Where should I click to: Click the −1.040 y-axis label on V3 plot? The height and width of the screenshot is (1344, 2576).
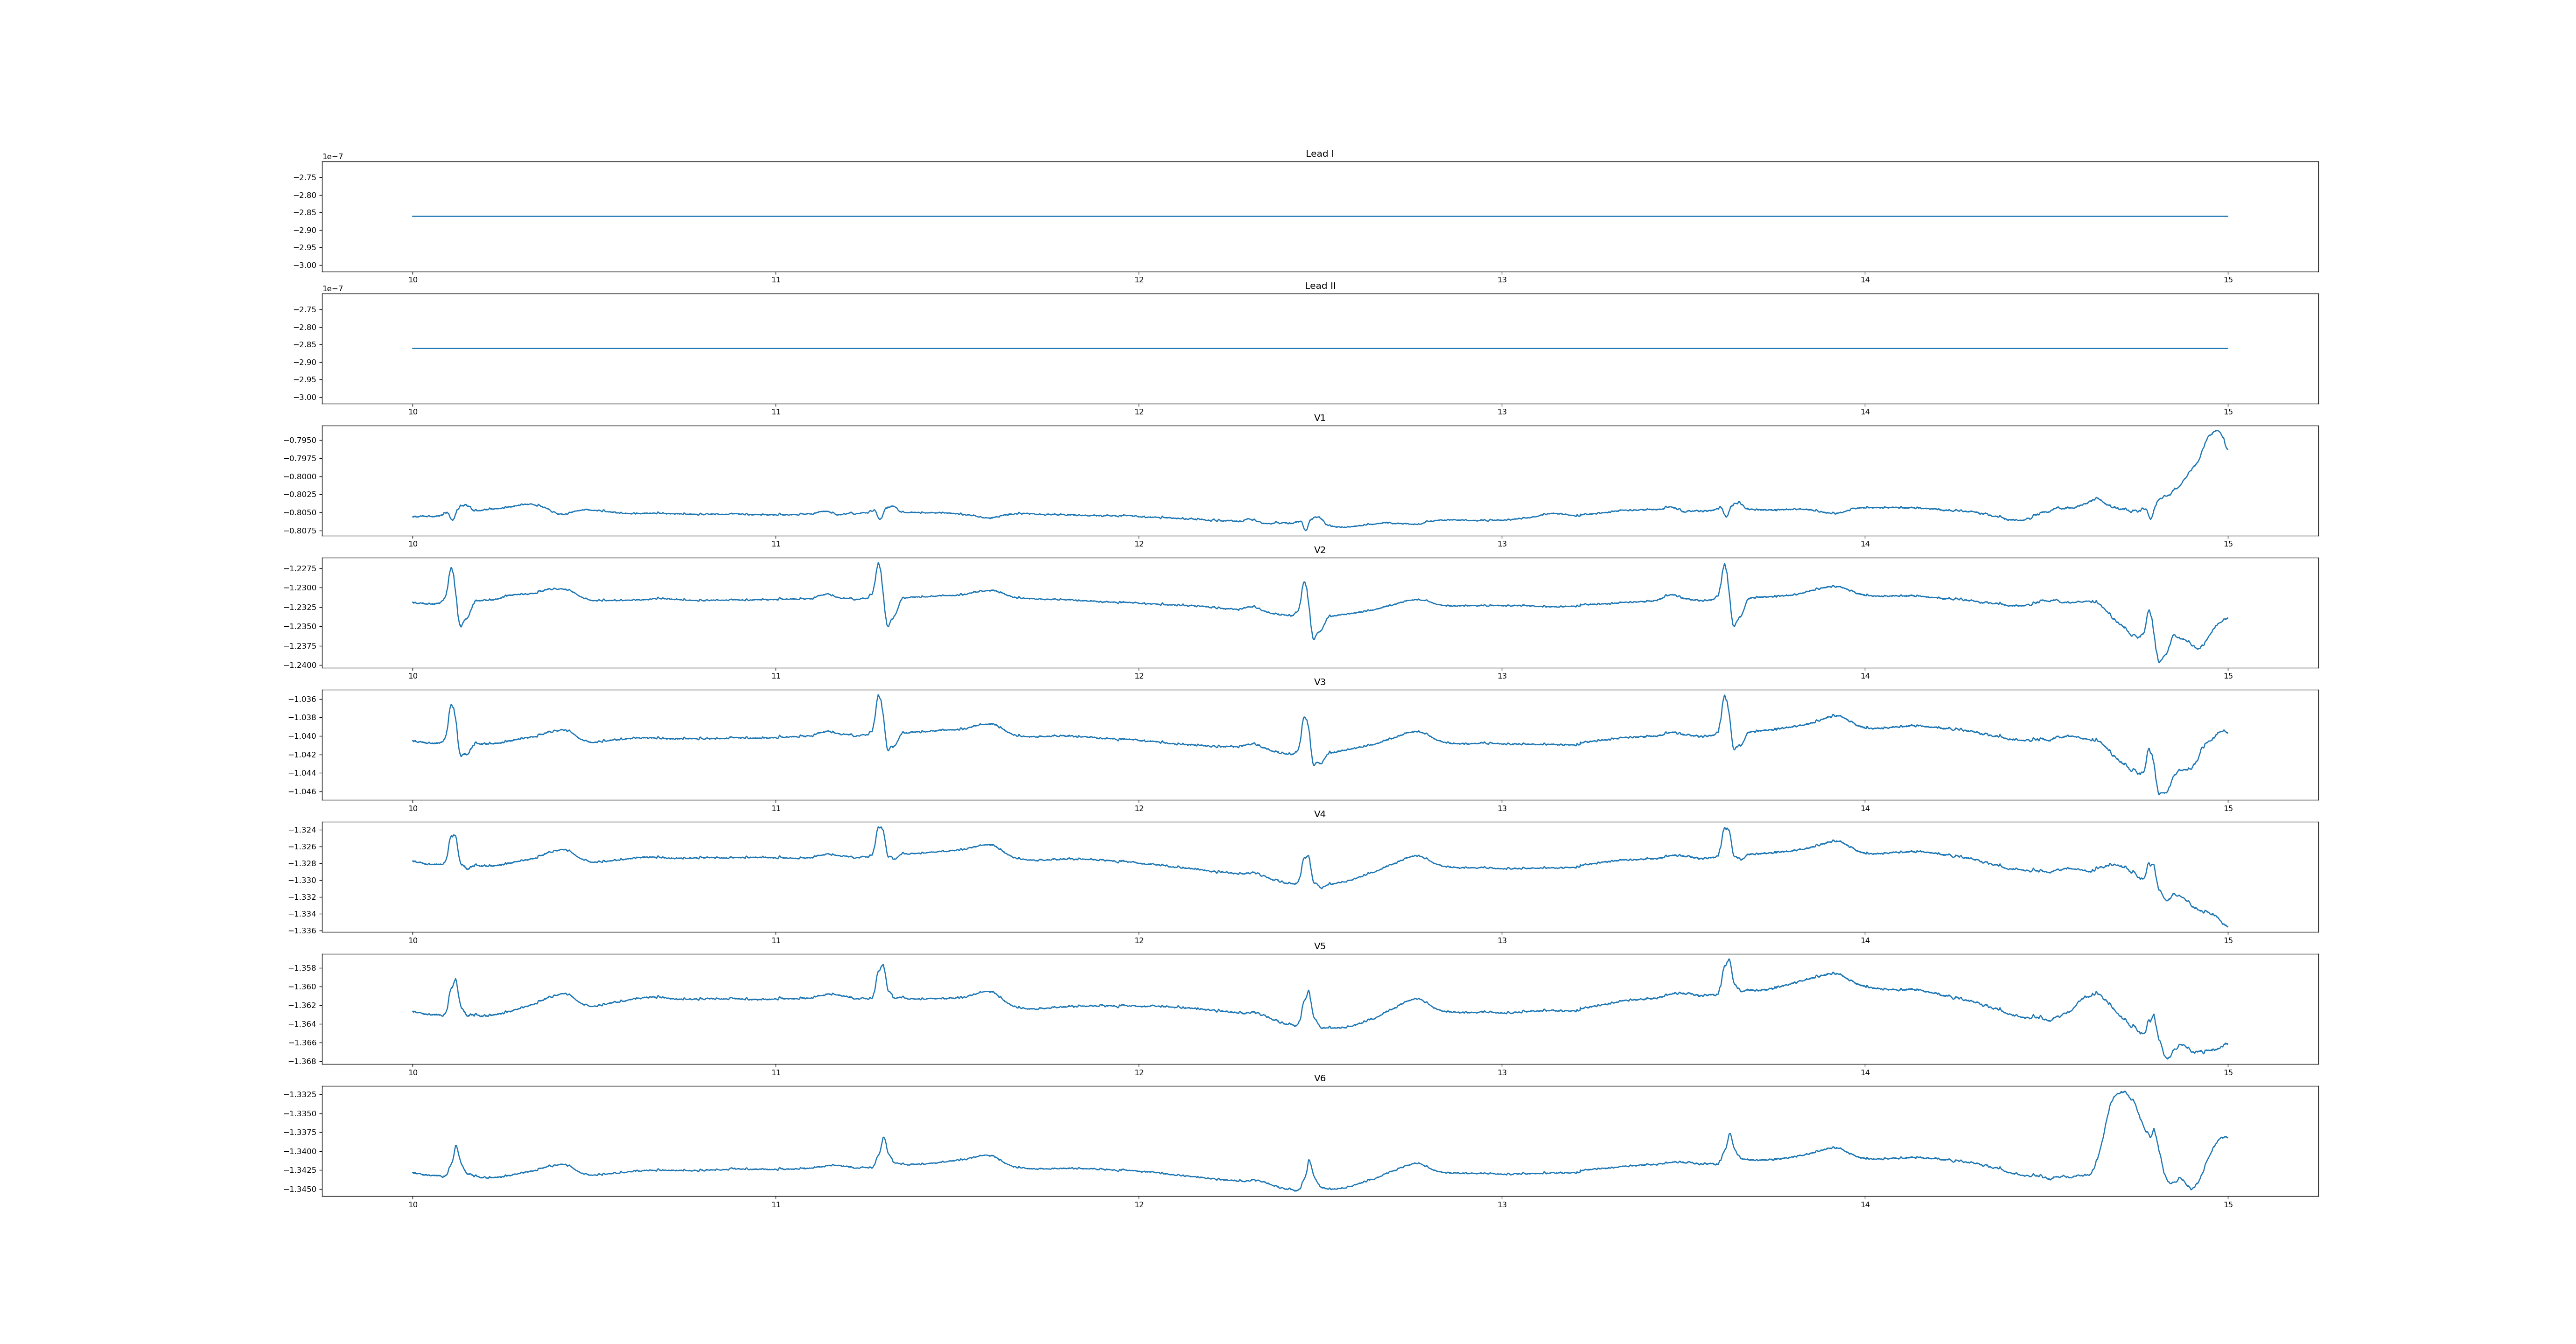click(x=303, y=736)
